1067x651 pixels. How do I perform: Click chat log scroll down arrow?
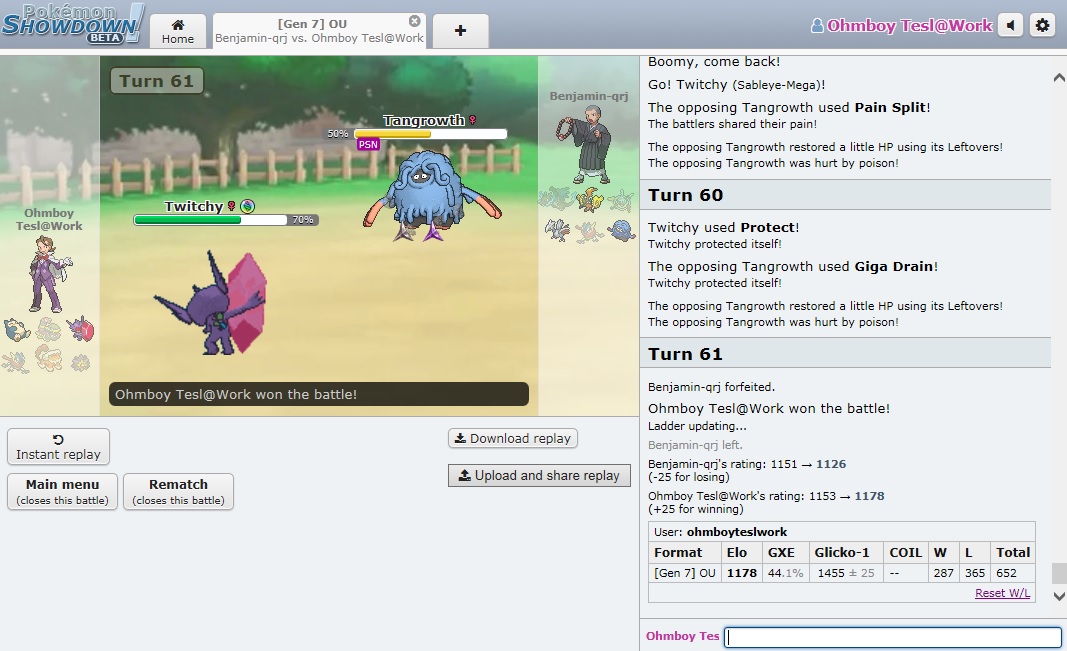click(1059, 597)
